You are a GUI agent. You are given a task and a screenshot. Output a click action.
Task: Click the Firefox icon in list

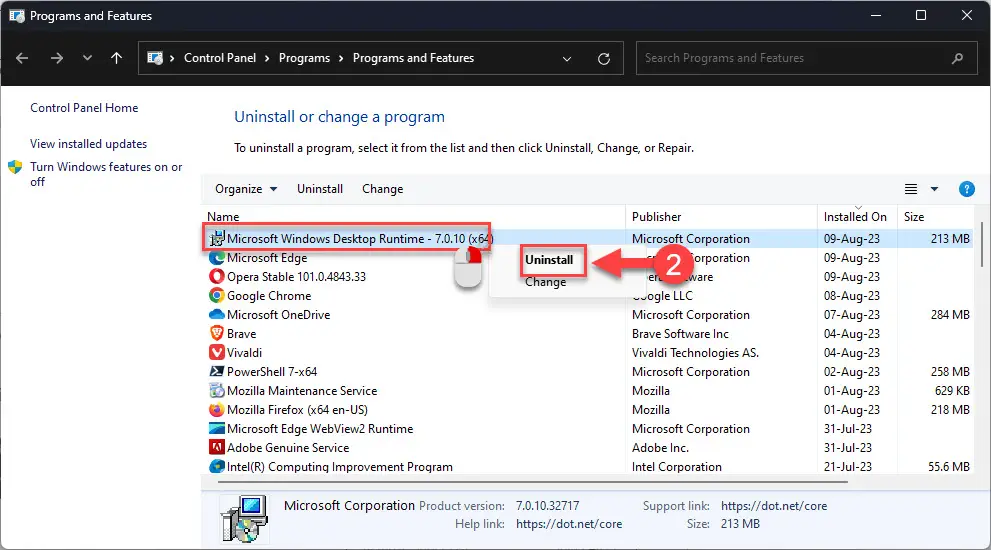217,410
